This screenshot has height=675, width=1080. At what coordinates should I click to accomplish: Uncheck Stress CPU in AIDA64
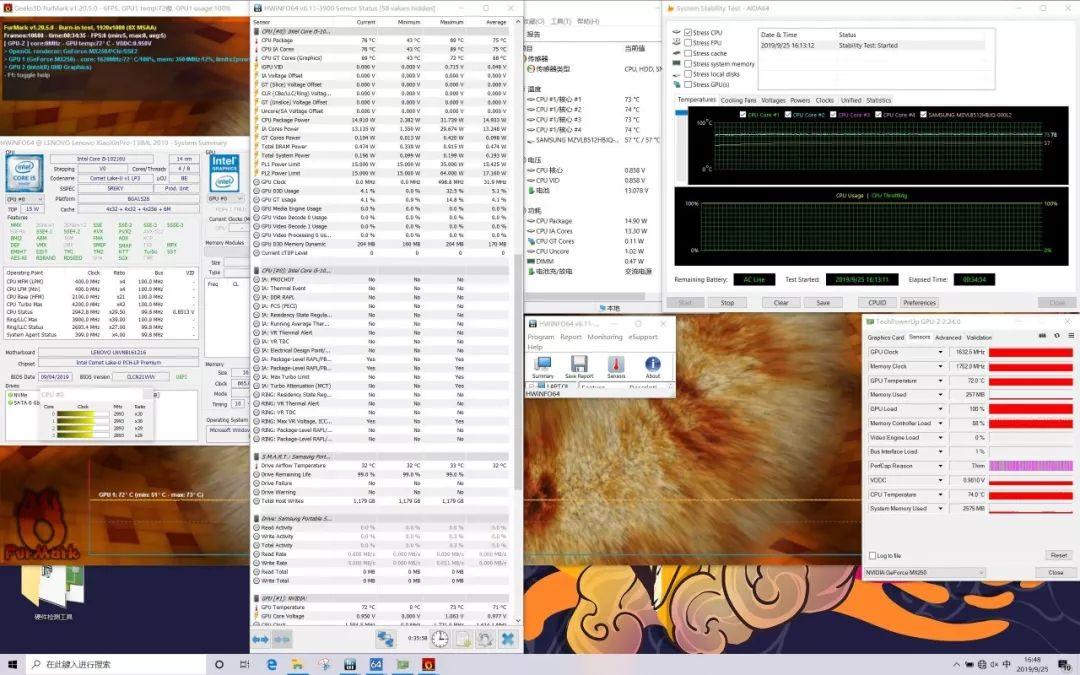tap(687, 32)
